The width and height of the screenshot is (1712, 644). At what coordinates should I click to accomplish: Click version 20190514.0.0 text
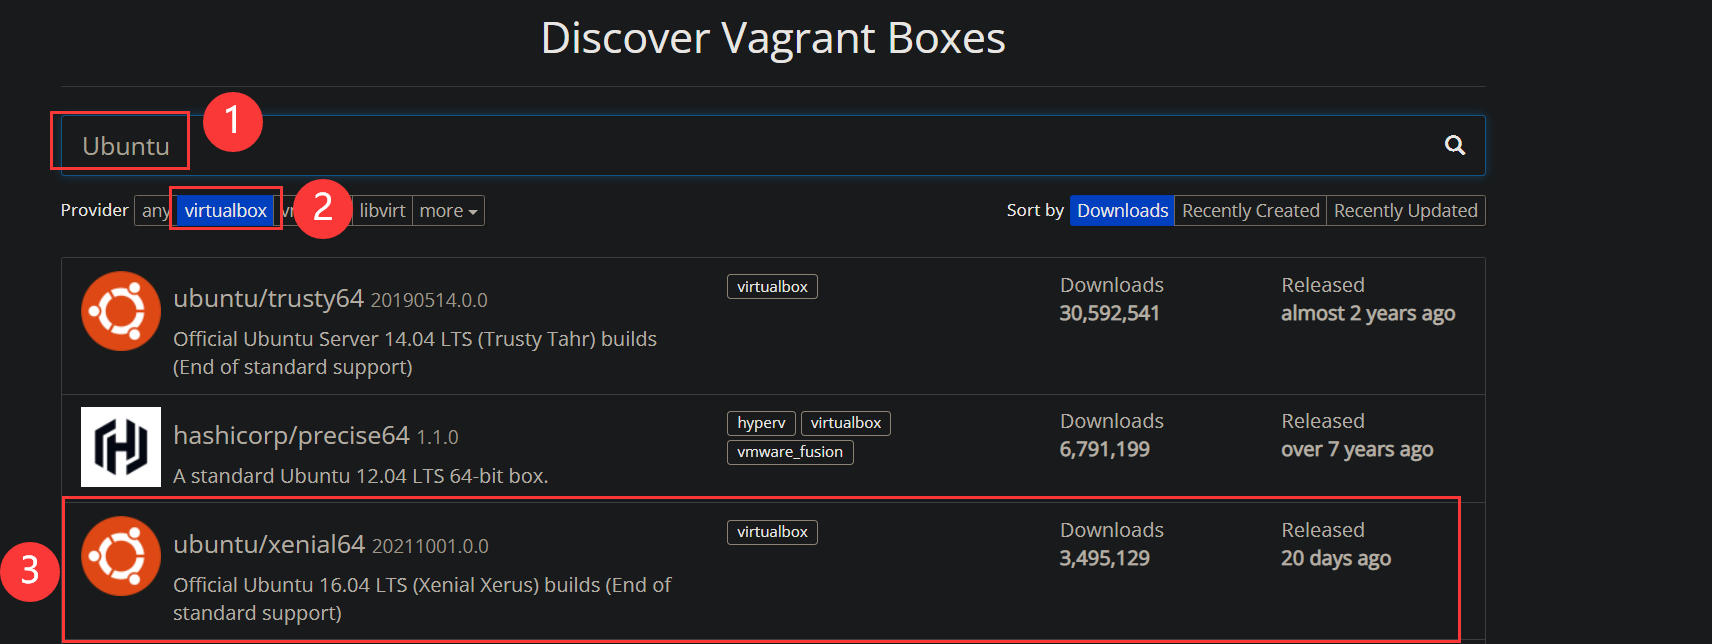click(x=429, y=300)
